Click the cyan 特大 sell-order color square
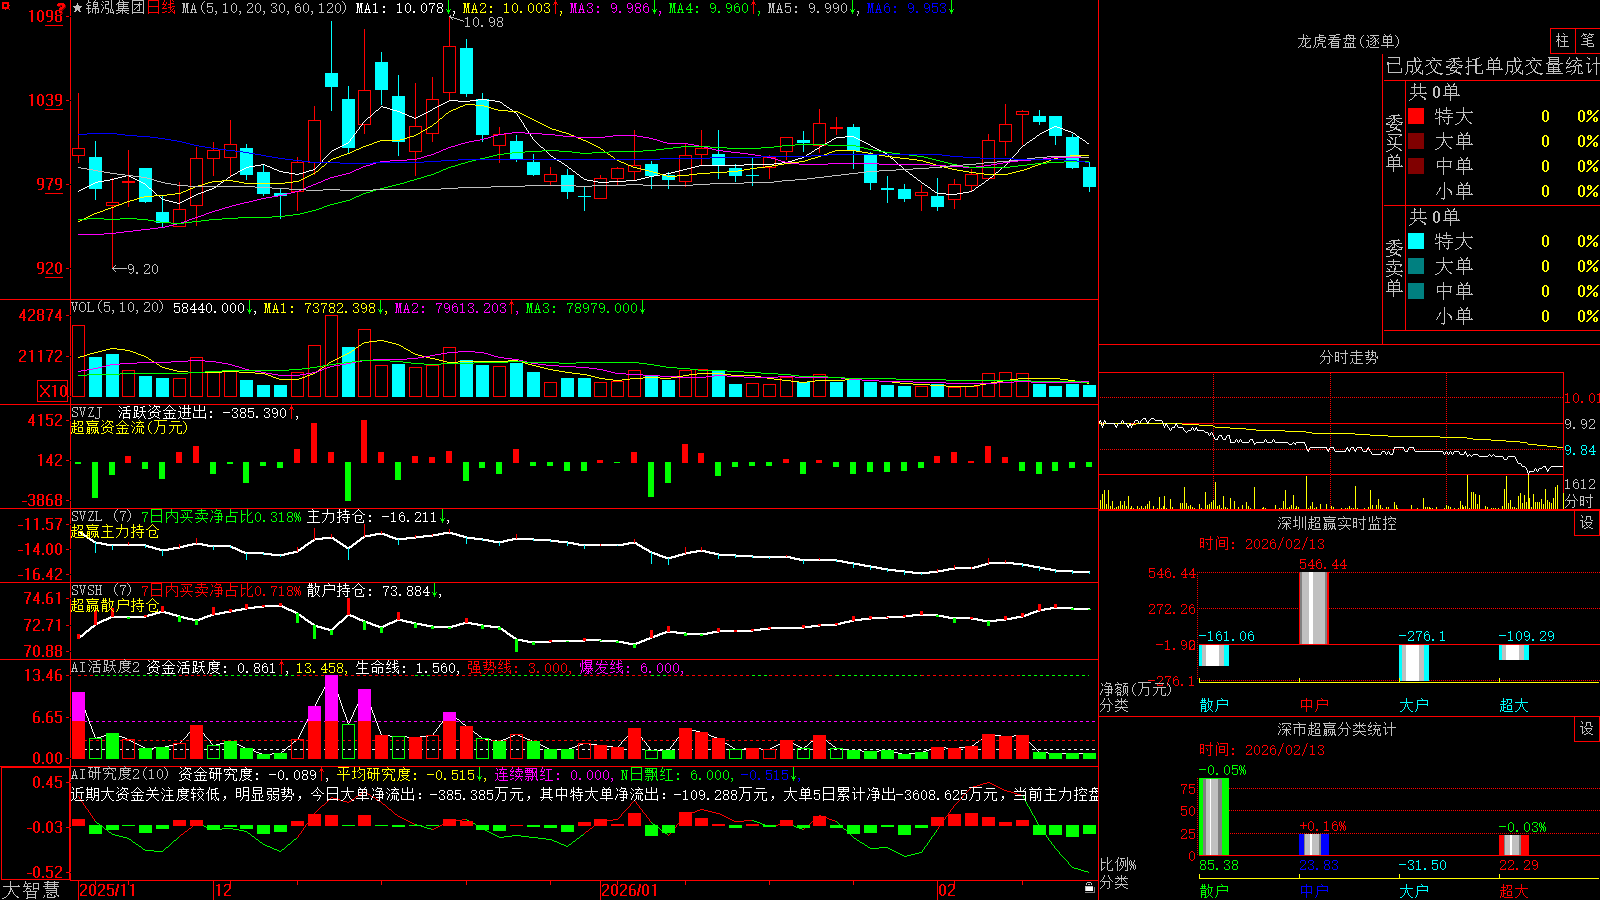The width and height of the screenshot is (1600, 900). click(1416, 241)
